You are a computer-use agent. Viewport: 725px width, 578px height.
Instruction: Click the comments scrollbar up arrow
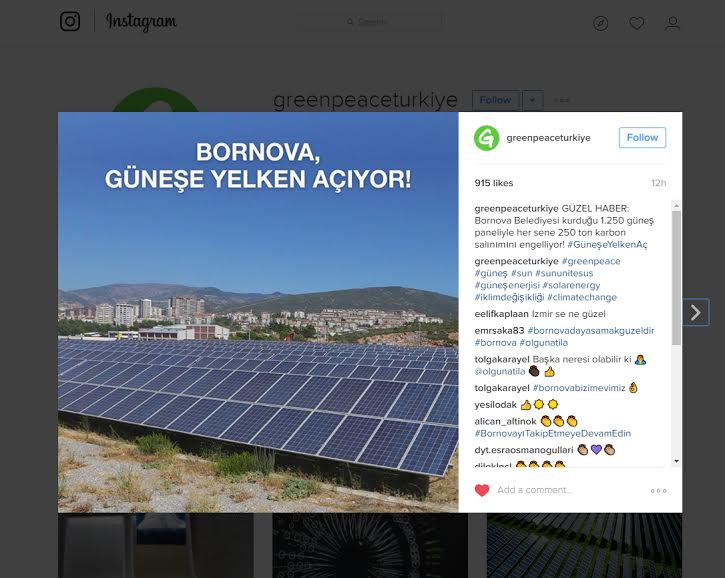tap(676, 205)
